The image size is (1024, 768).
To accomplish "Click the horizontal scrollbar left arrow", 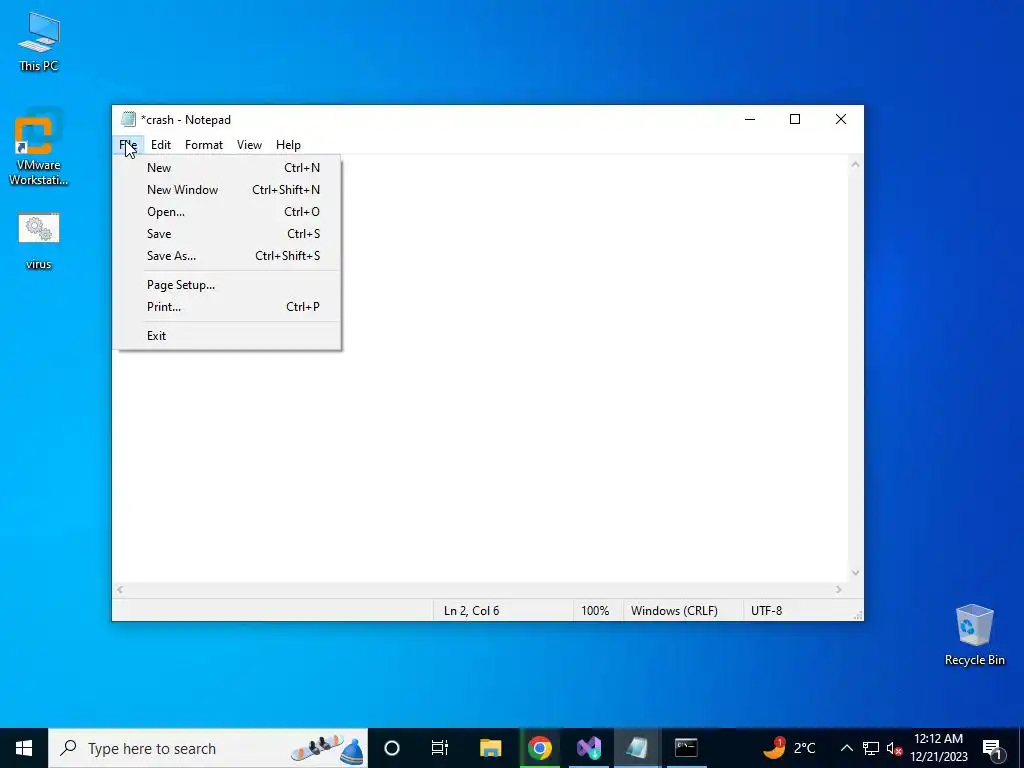I will pos(120,590).
